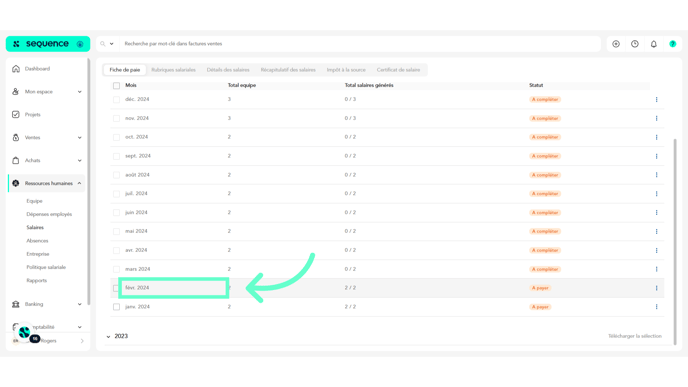Collapse the Ressources humaines chevron

79,183
